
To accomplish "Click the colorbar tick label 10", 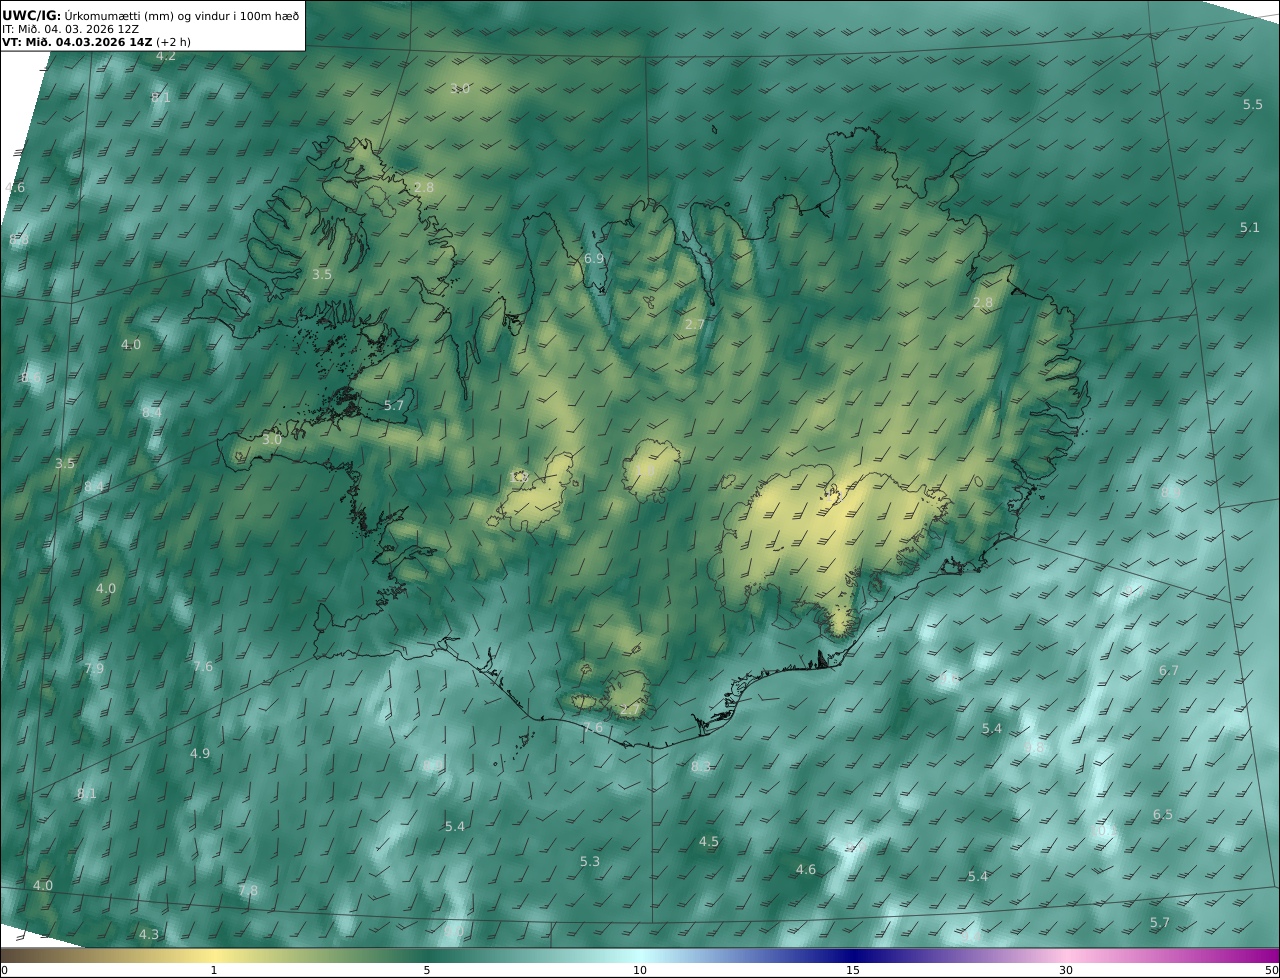I will tap(640, 970).
